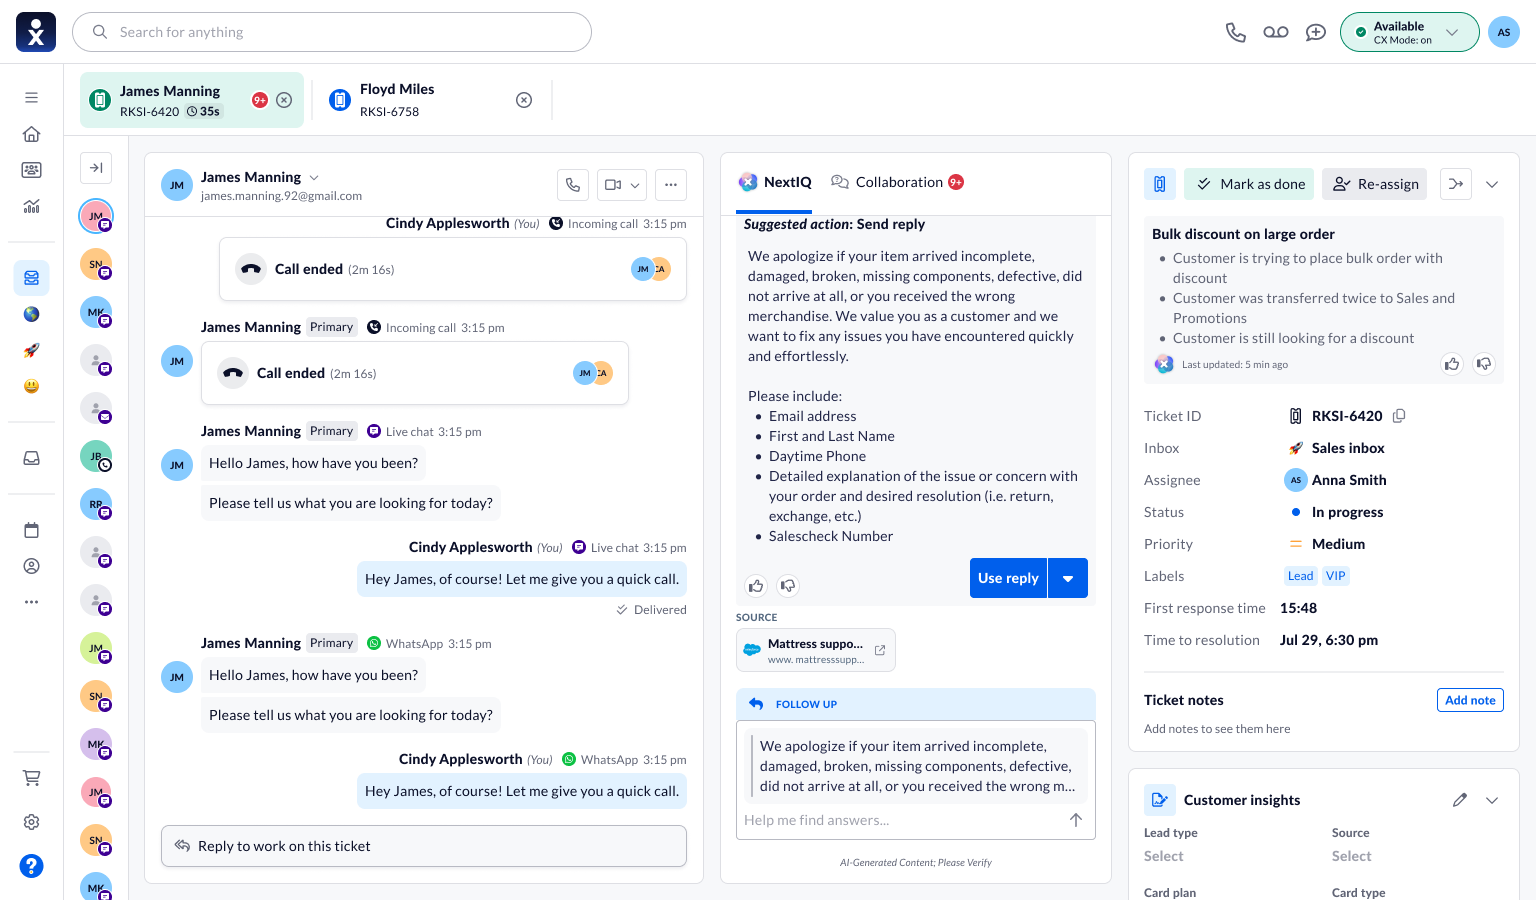Close the Floyd Miles ticket tab
Viewport: 1536px width, 900px height.
(x=524, y=100)
